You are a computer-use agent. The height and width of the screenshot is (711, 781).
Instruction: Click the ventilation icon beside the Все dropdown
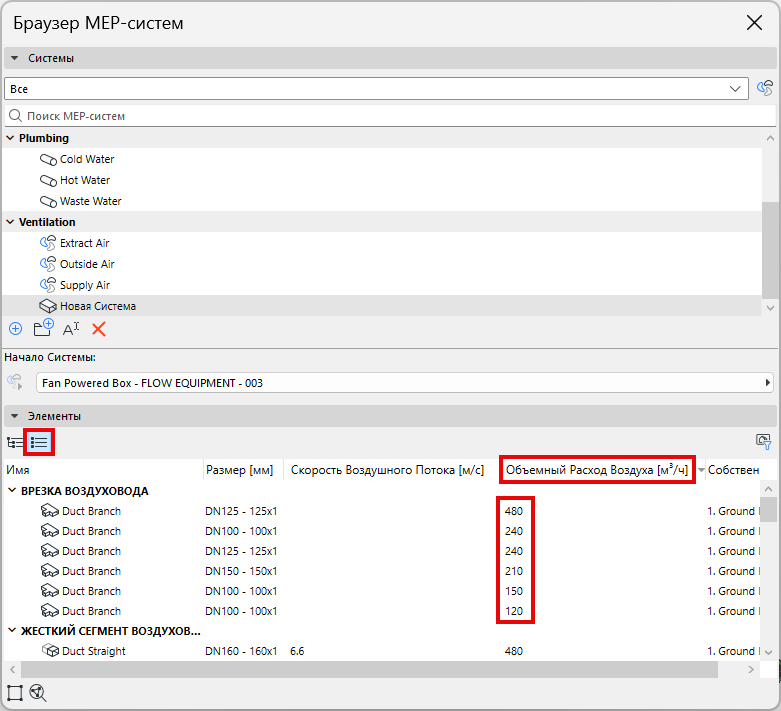765,88
